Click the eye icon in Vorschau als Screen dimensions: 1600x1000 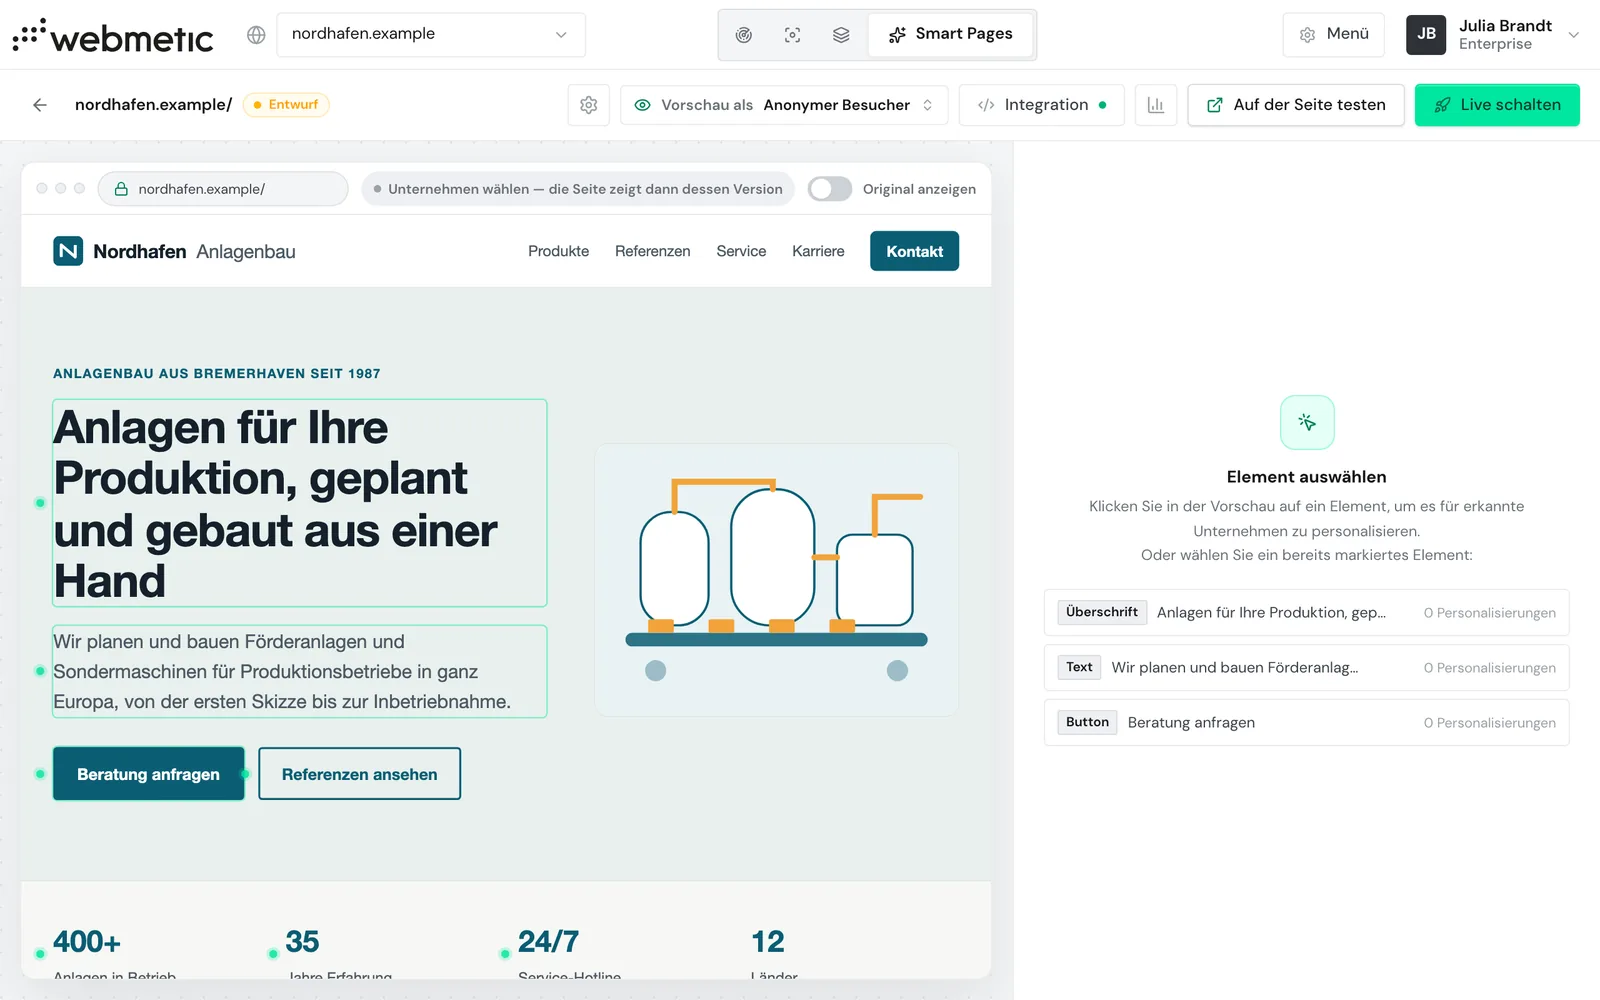coord(643,105)
